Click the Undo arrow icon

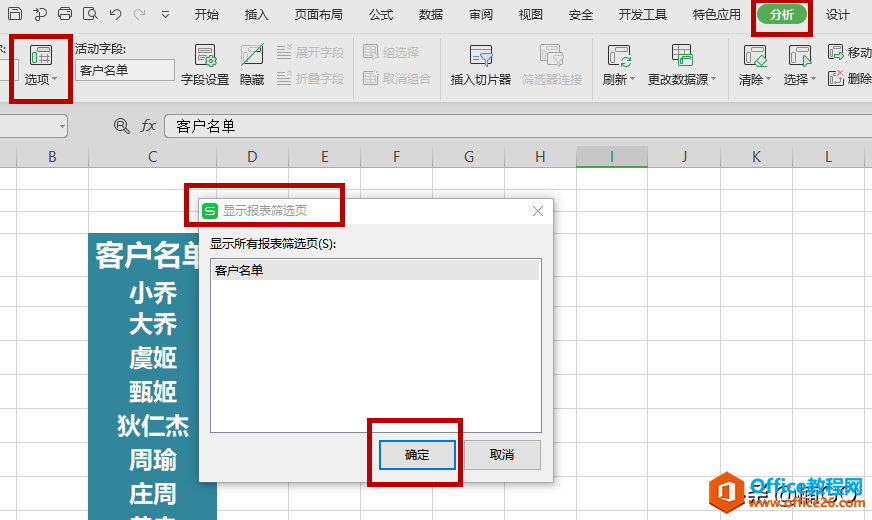pyautogui.click(x=115, y=14)
